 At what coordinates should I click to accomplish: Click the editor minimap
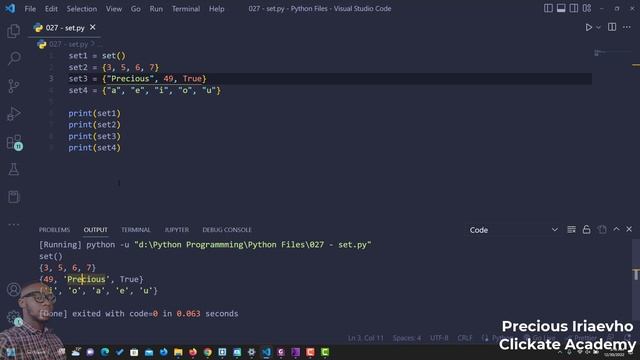point(612,53)
